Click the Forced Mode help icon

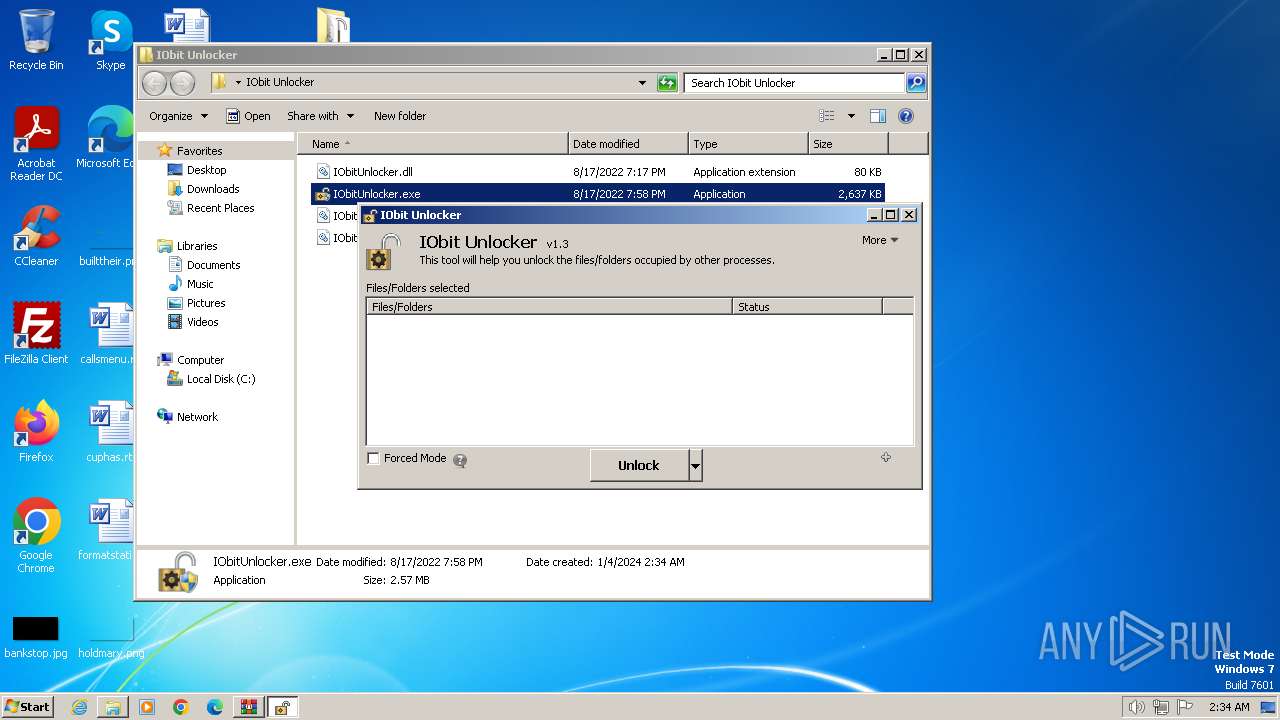coord(460,460)
